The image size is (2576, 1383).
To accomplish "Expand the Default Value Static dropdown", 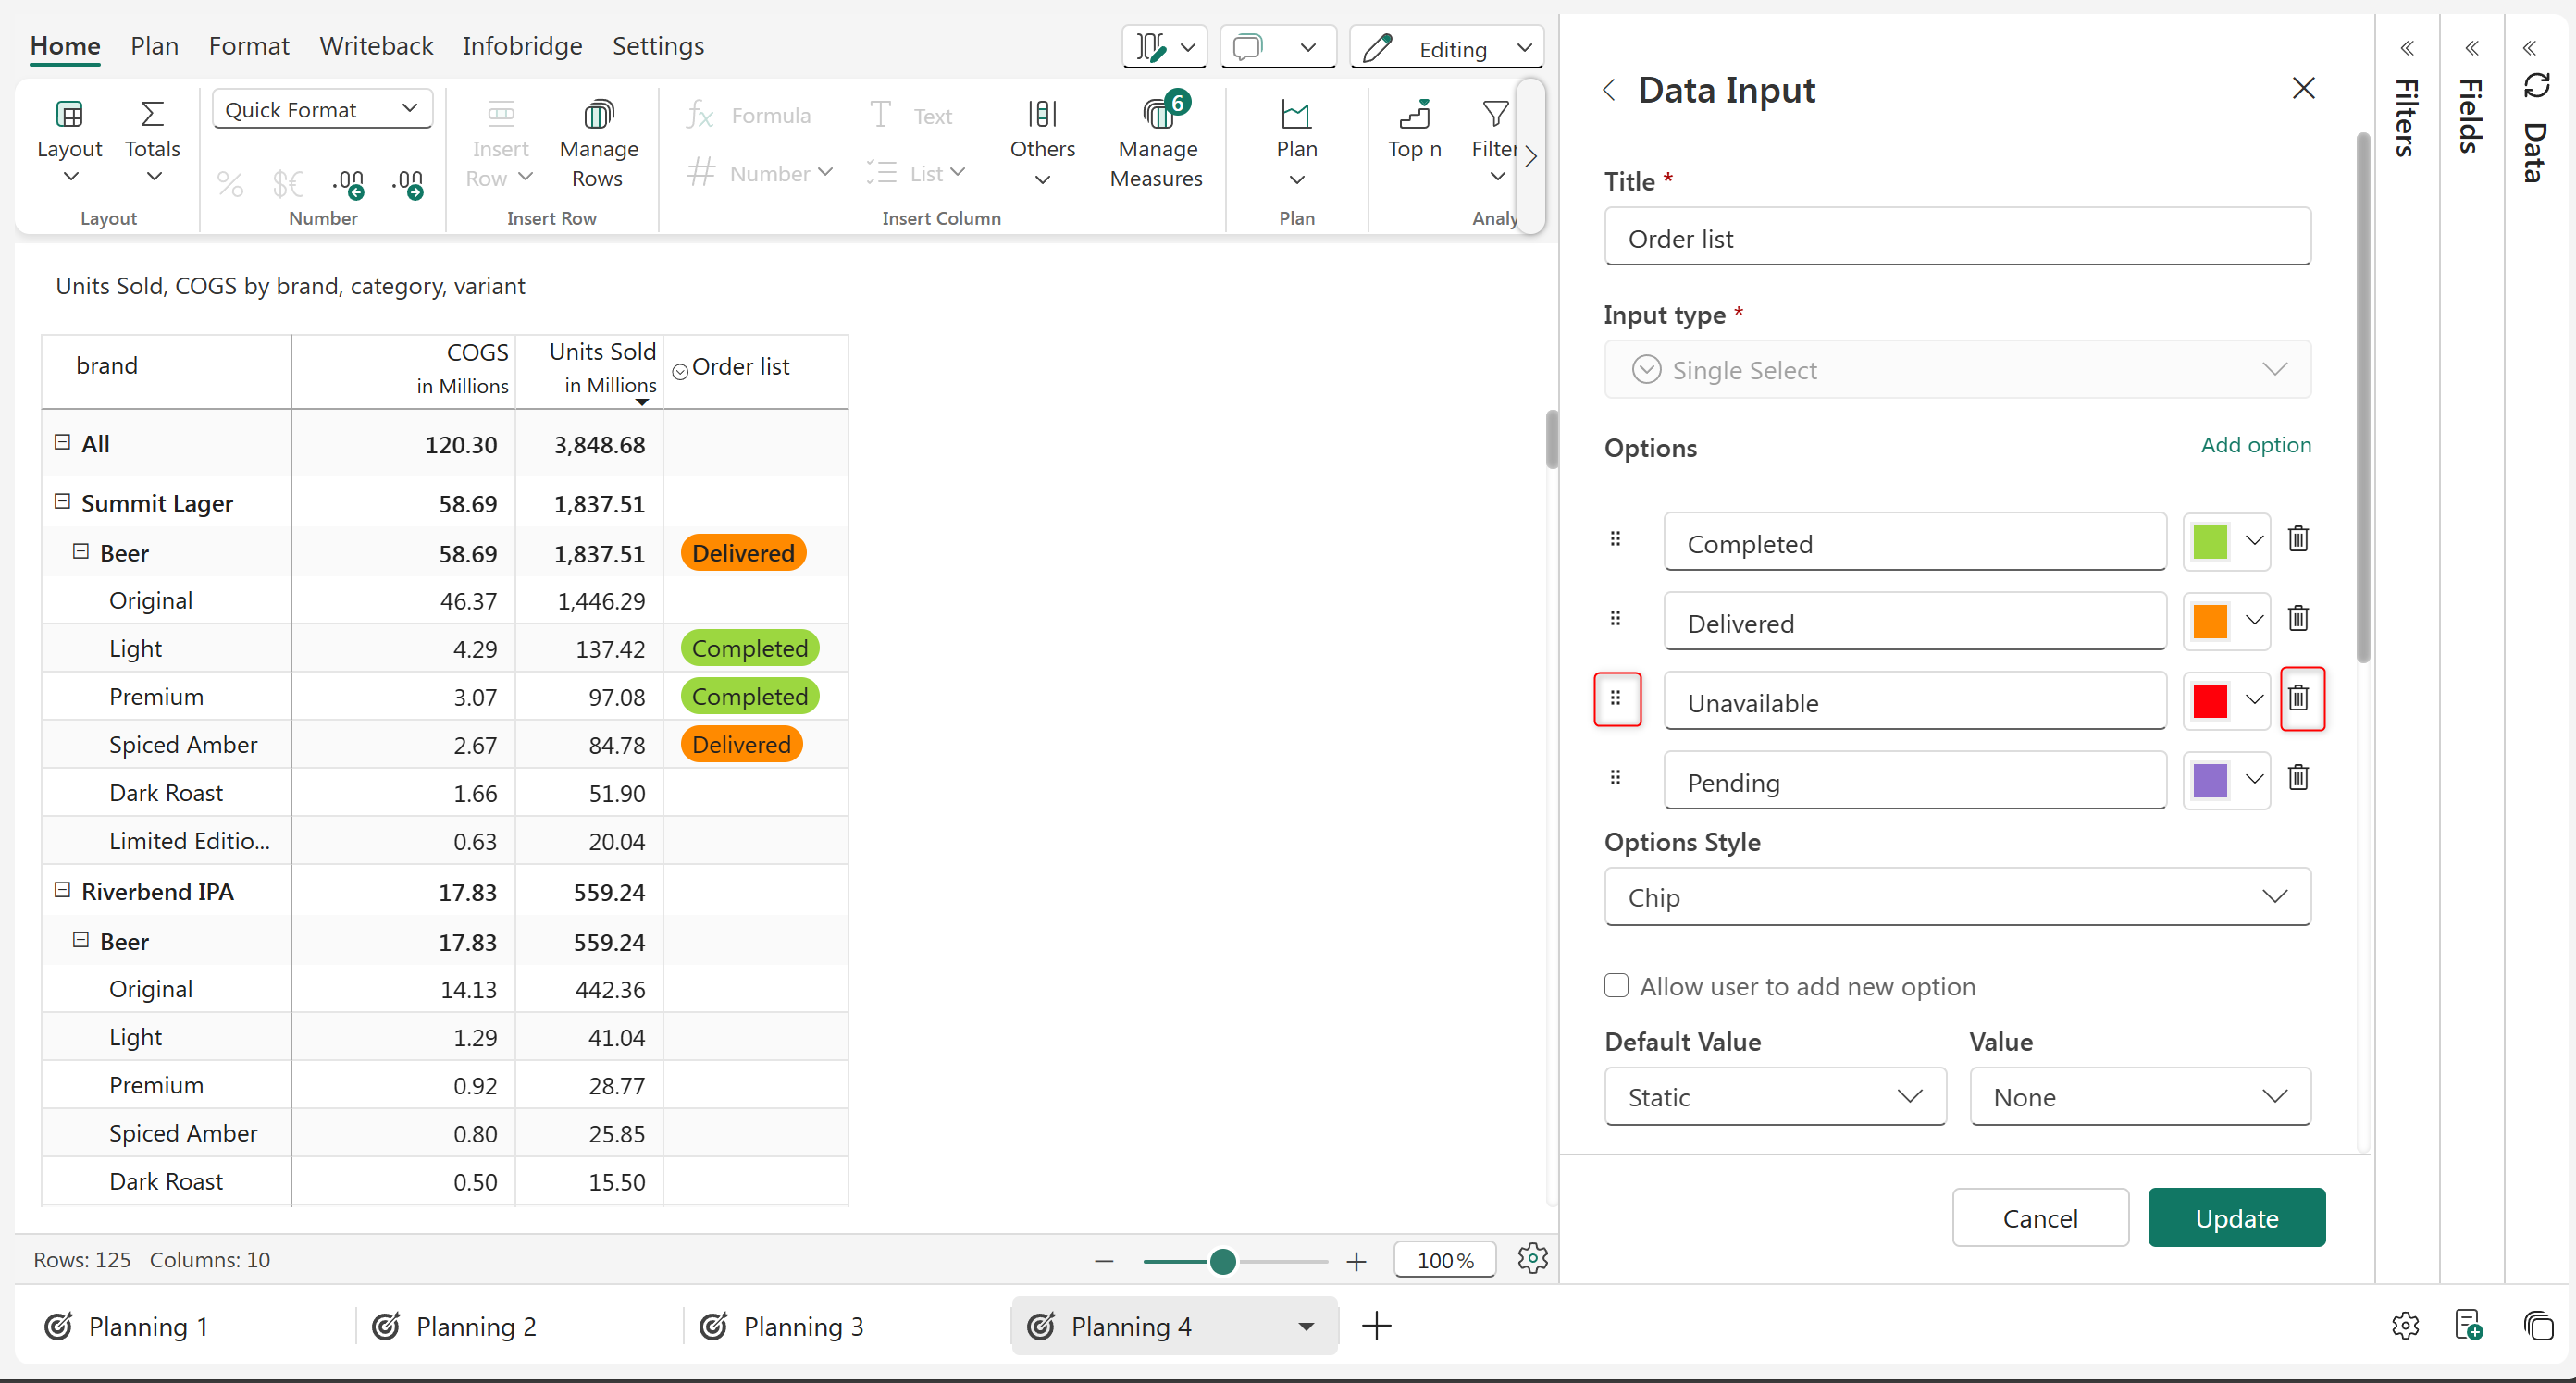I will point(1774,1097).
